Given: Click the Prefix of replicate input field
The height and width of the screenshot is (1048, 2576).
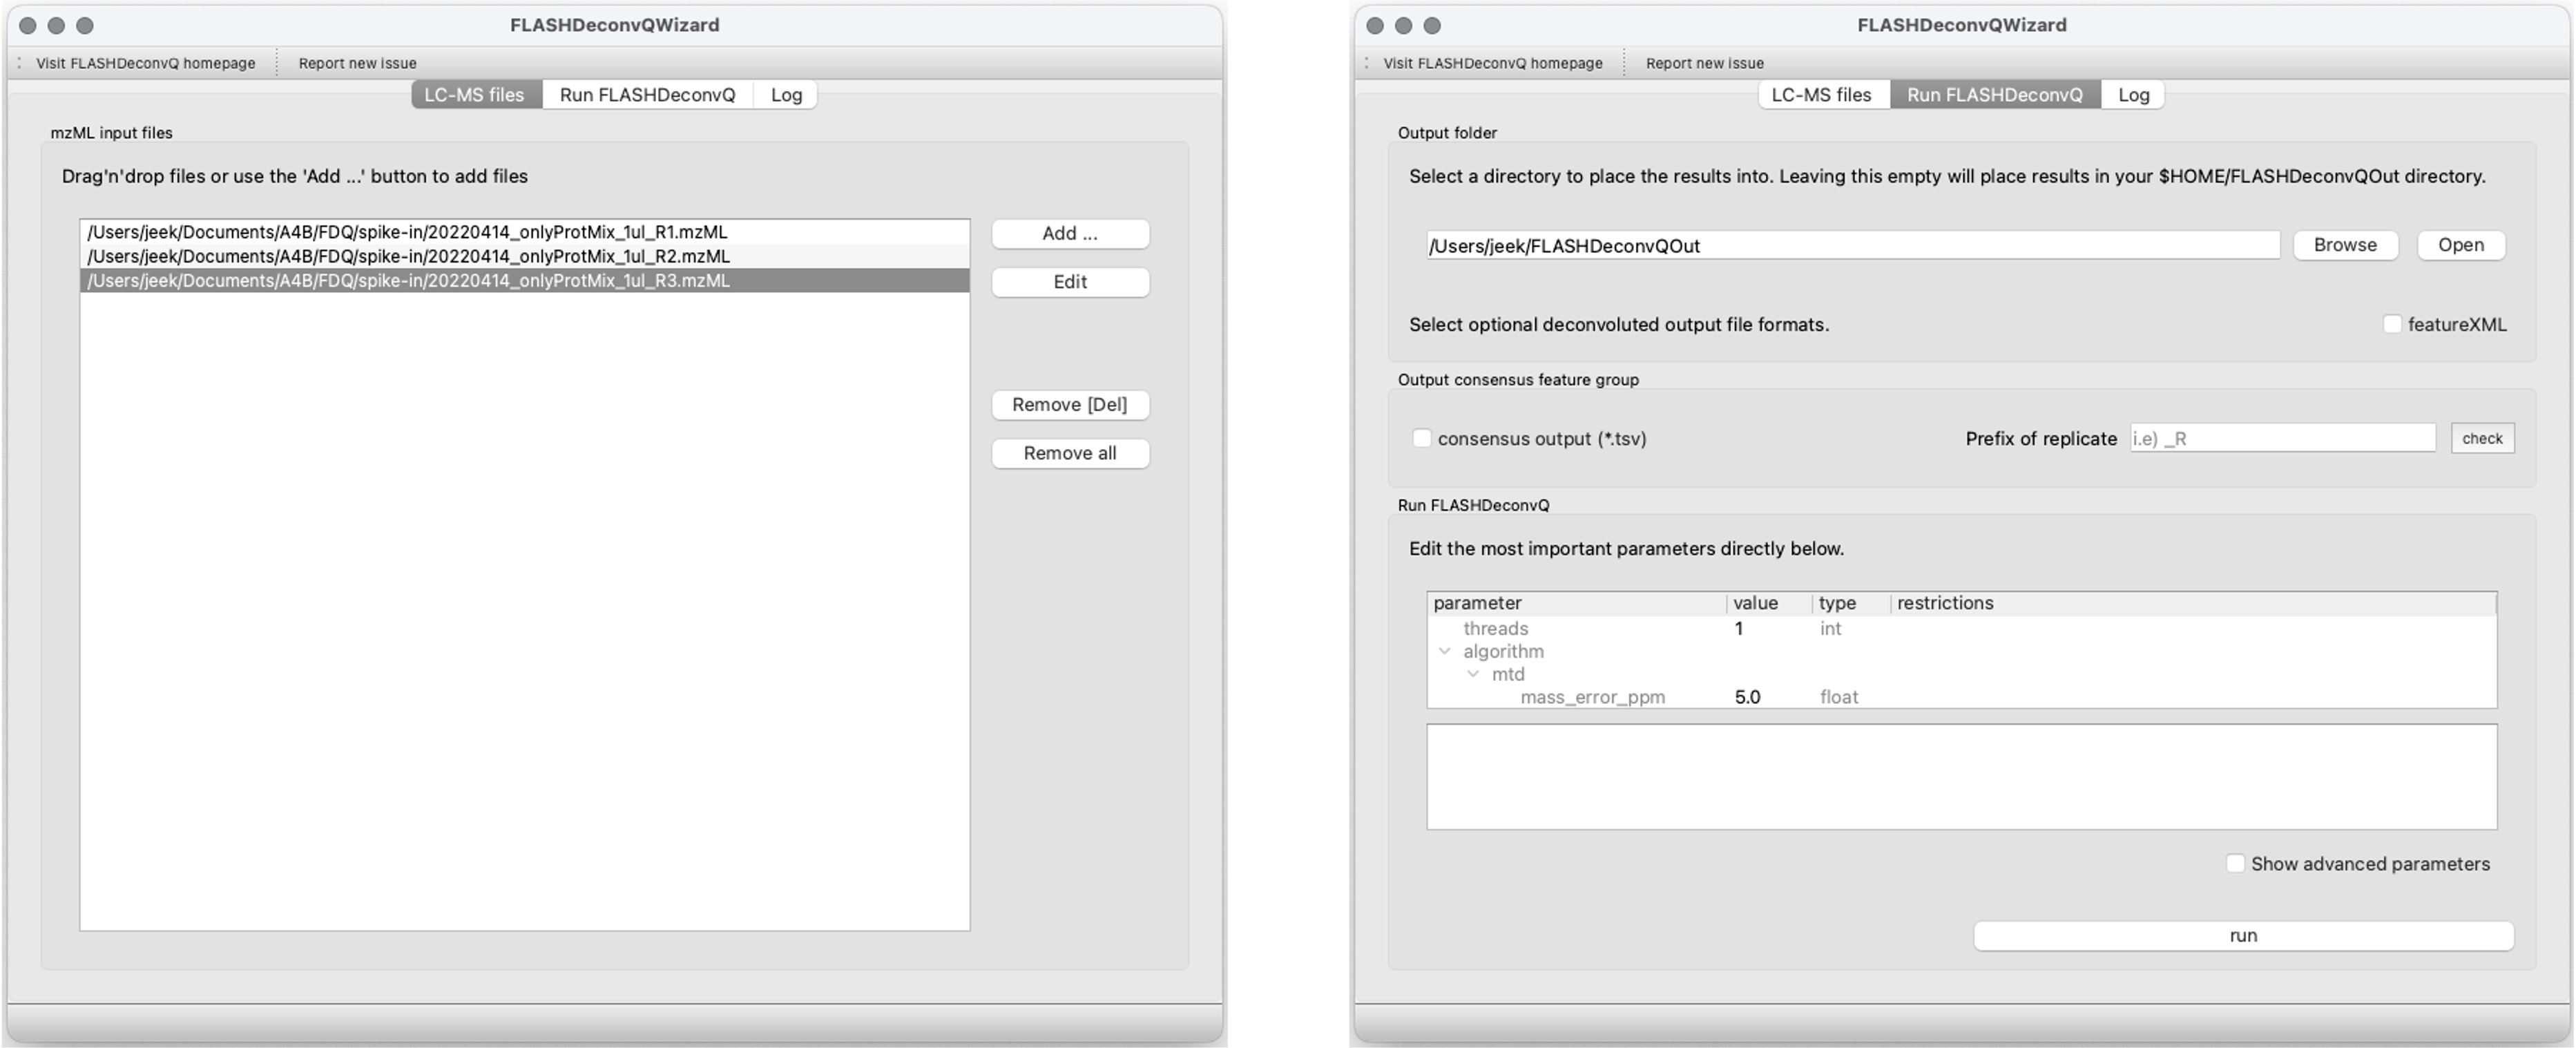Looking at the screenshot, I should 2282,438.
